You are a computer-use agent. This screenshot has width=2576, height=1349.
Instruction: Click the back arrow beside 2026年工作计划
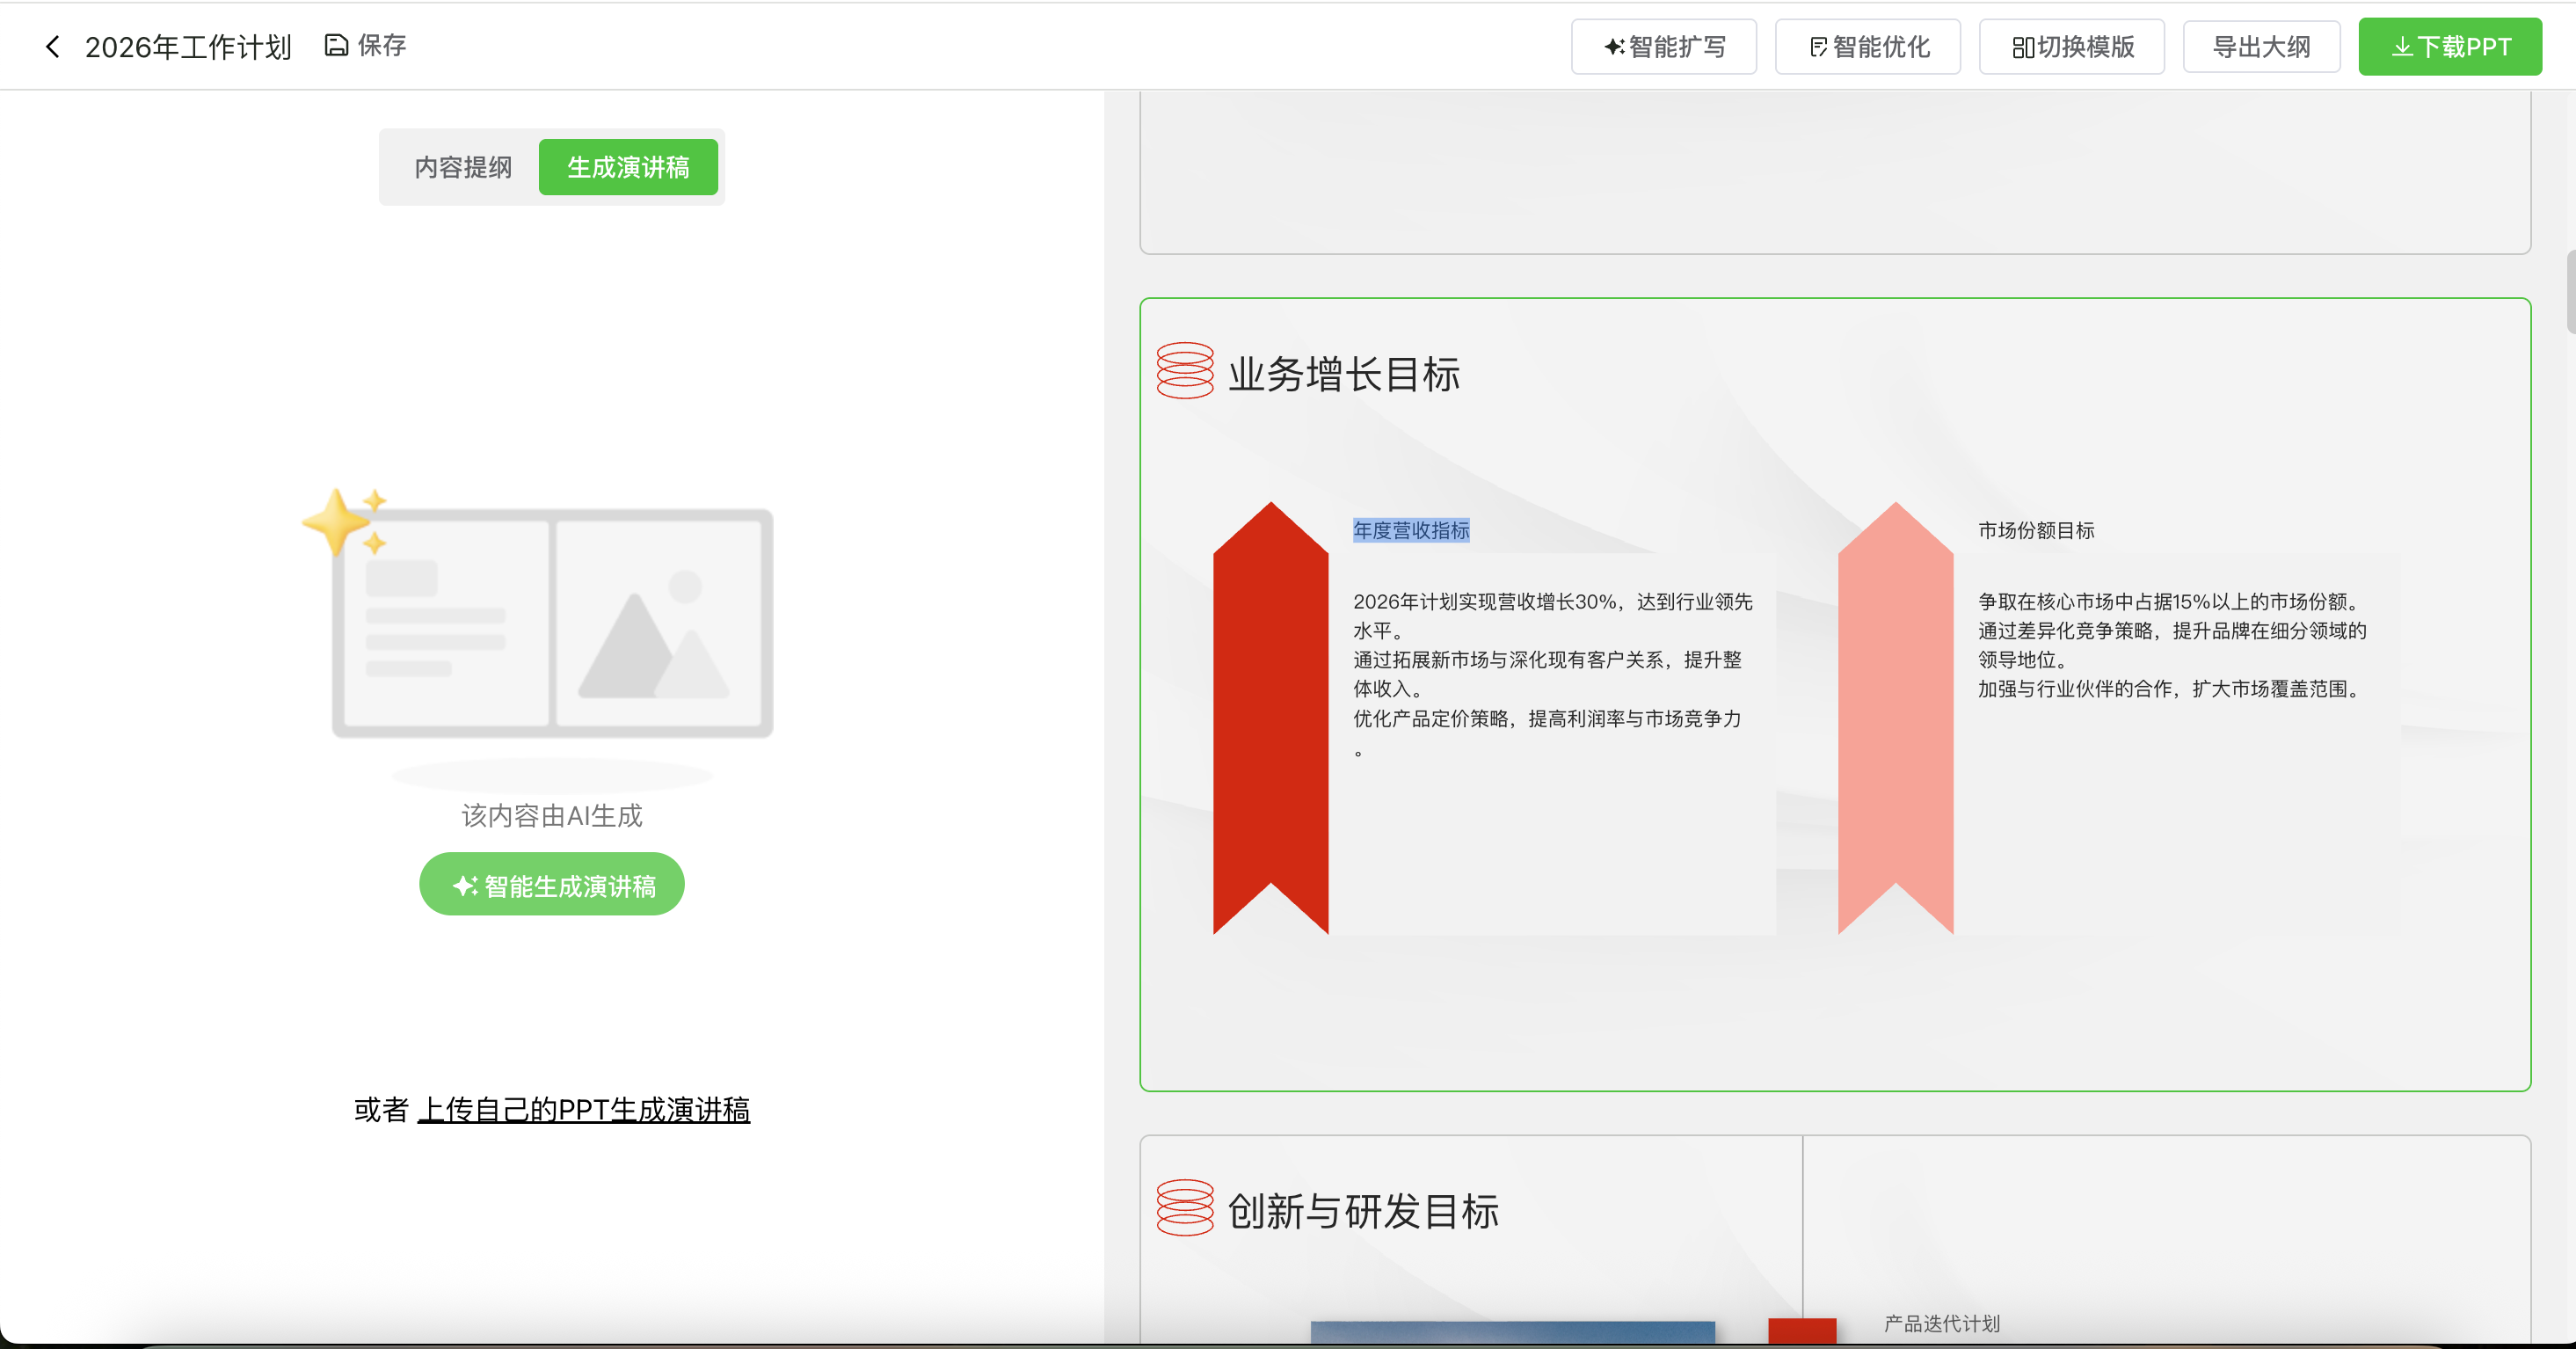pyautogui.click(x=51, y=46)
